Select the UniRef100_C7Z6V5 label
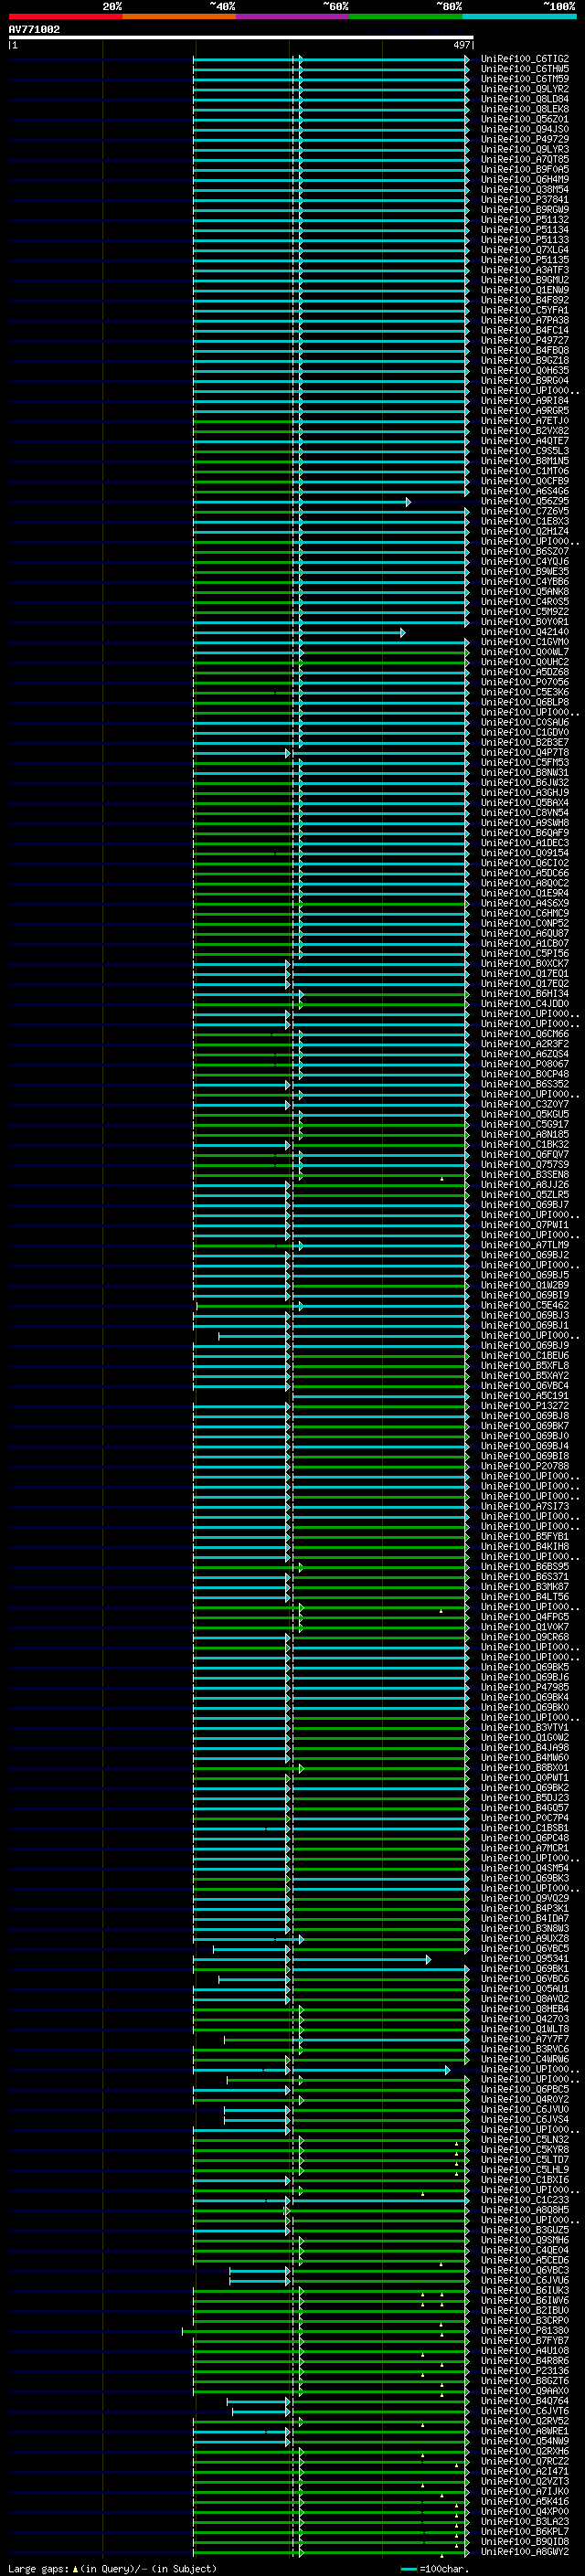The width and height of the screenshot is (585, 2576). click(525, 511)
